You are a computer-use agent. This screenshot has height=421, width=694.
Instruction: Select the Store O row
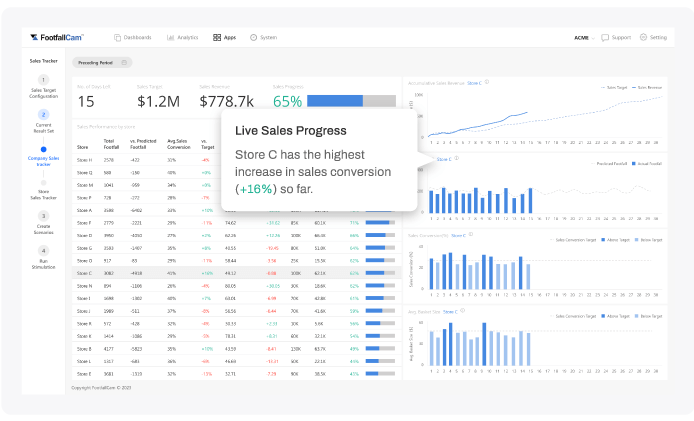(x=236, y=261)
